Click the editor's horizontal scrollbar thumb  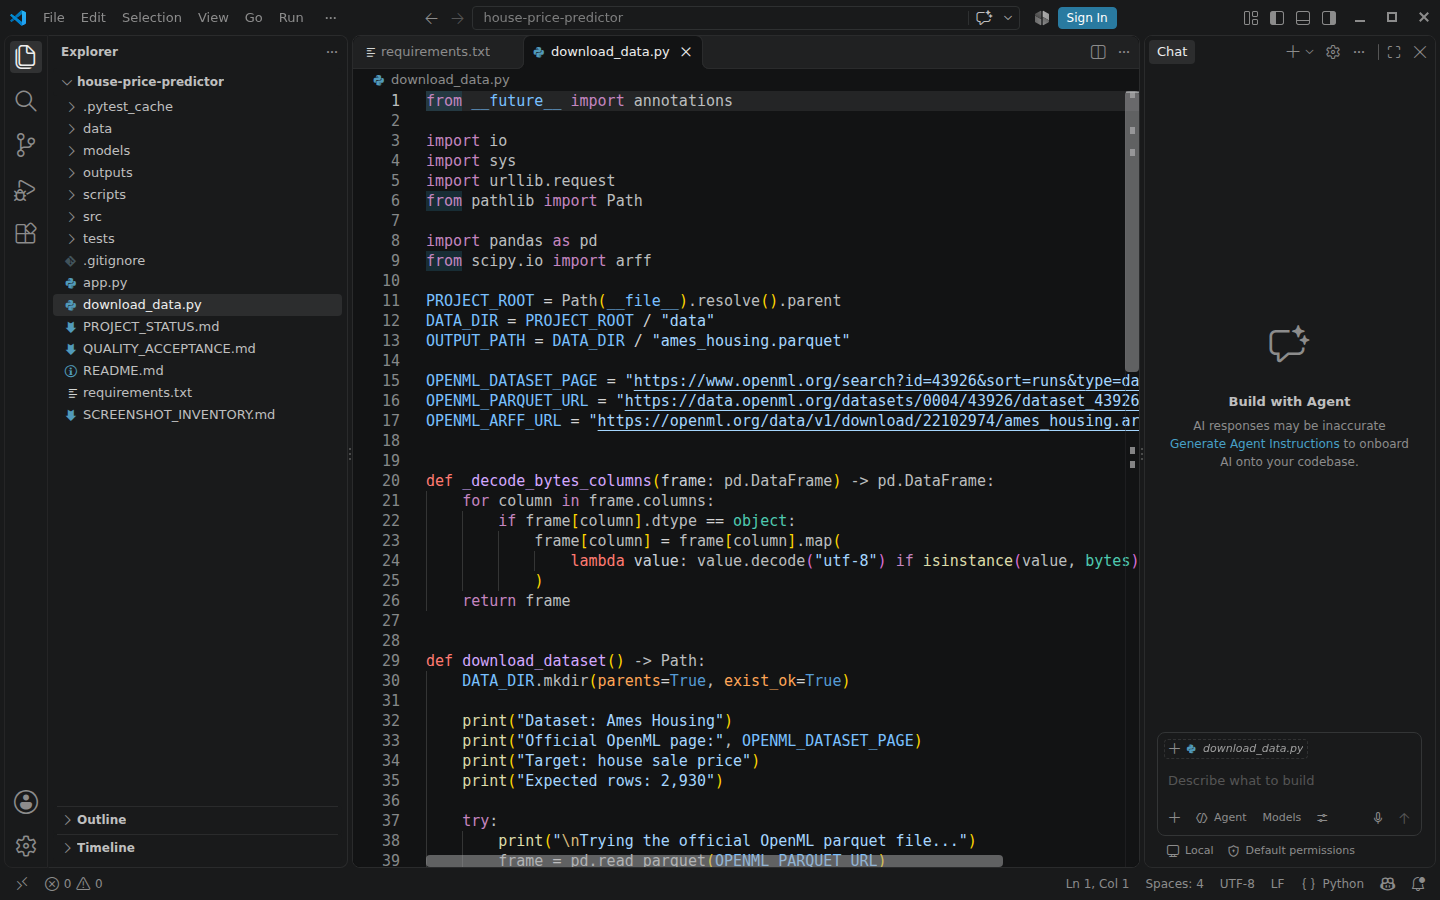(714, 861)
